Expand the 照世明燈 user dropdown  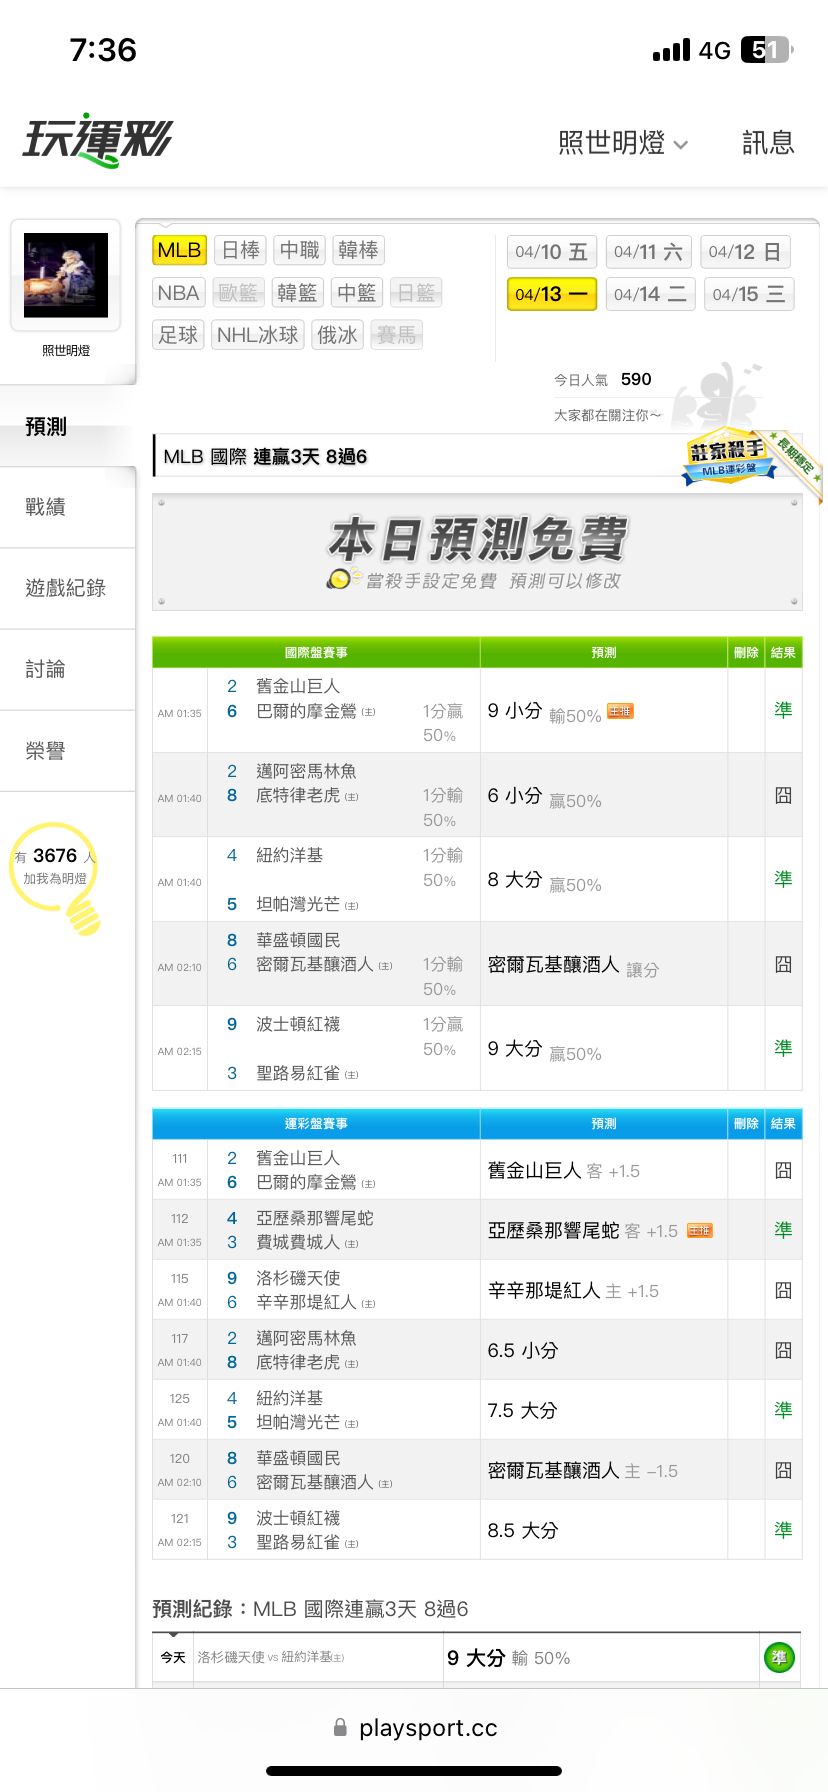(x=623, y=143)
